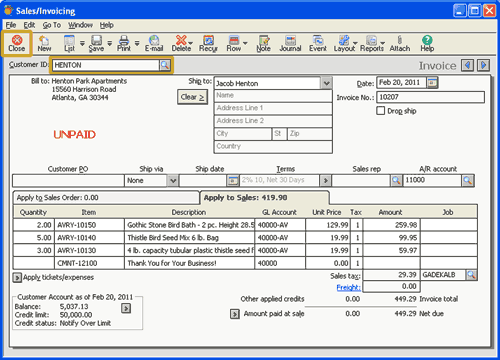Click the Customer PO input field

pos(68,180)
